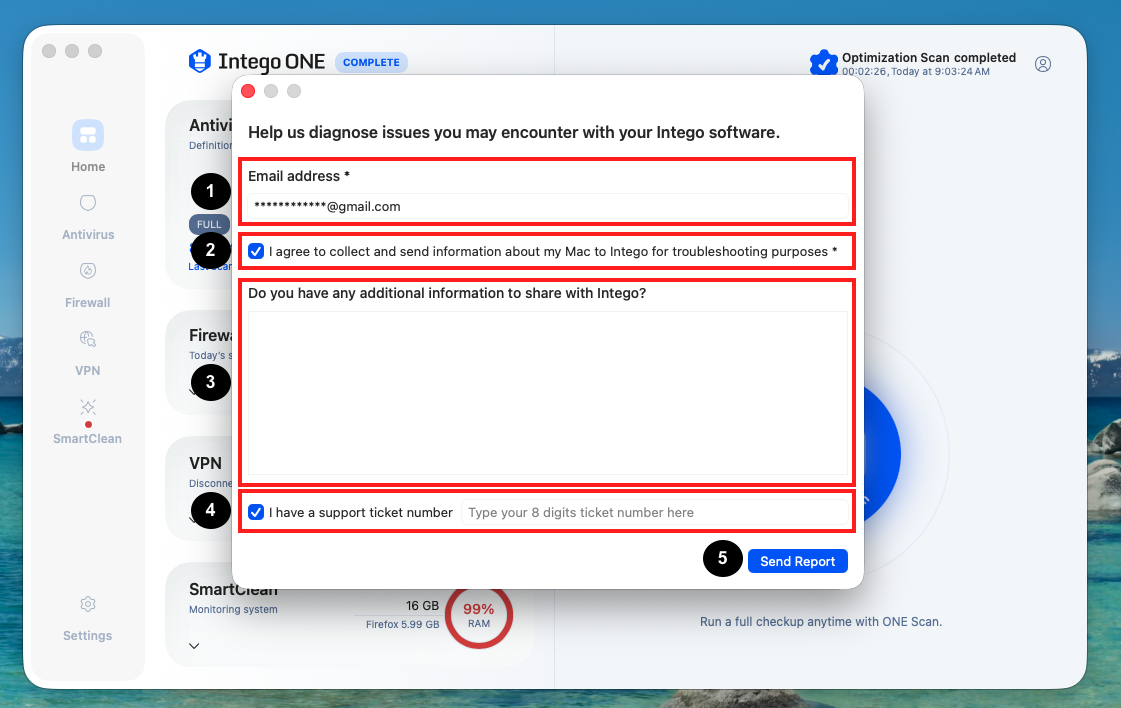Image resolution: width=1121 pixels, height=708 pixels.
Task: Open the user account profile icon
Action: [x=1043, y=64]
